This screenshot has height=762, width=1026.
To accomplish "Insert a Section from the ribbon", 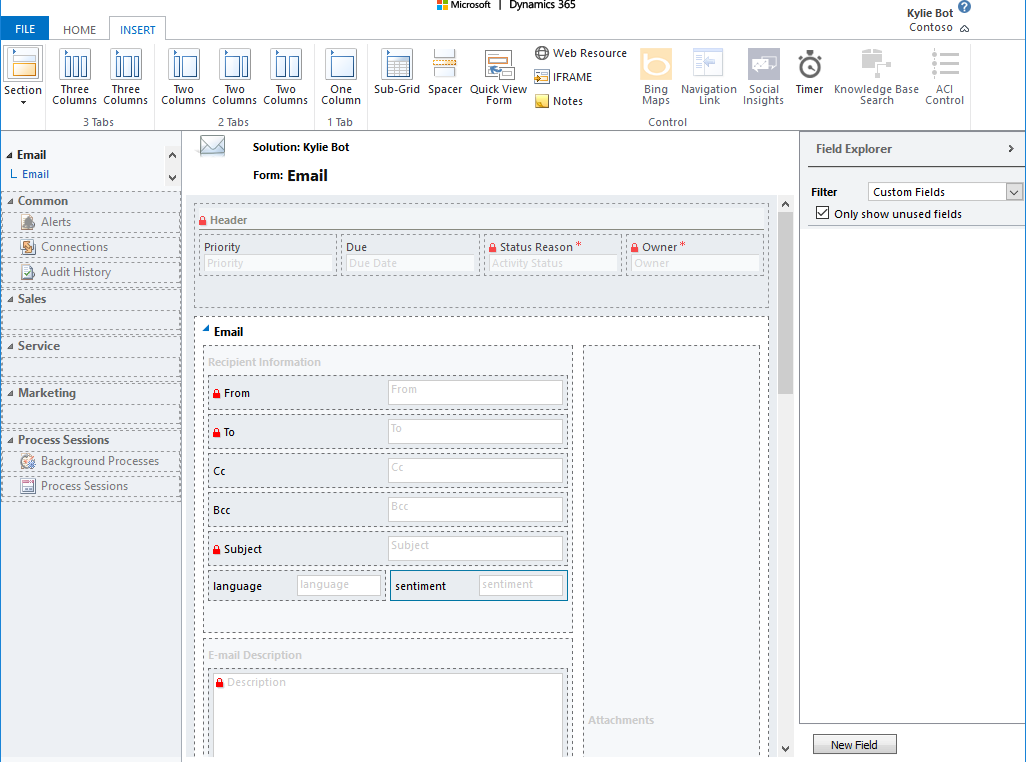I will coord(23,71).
